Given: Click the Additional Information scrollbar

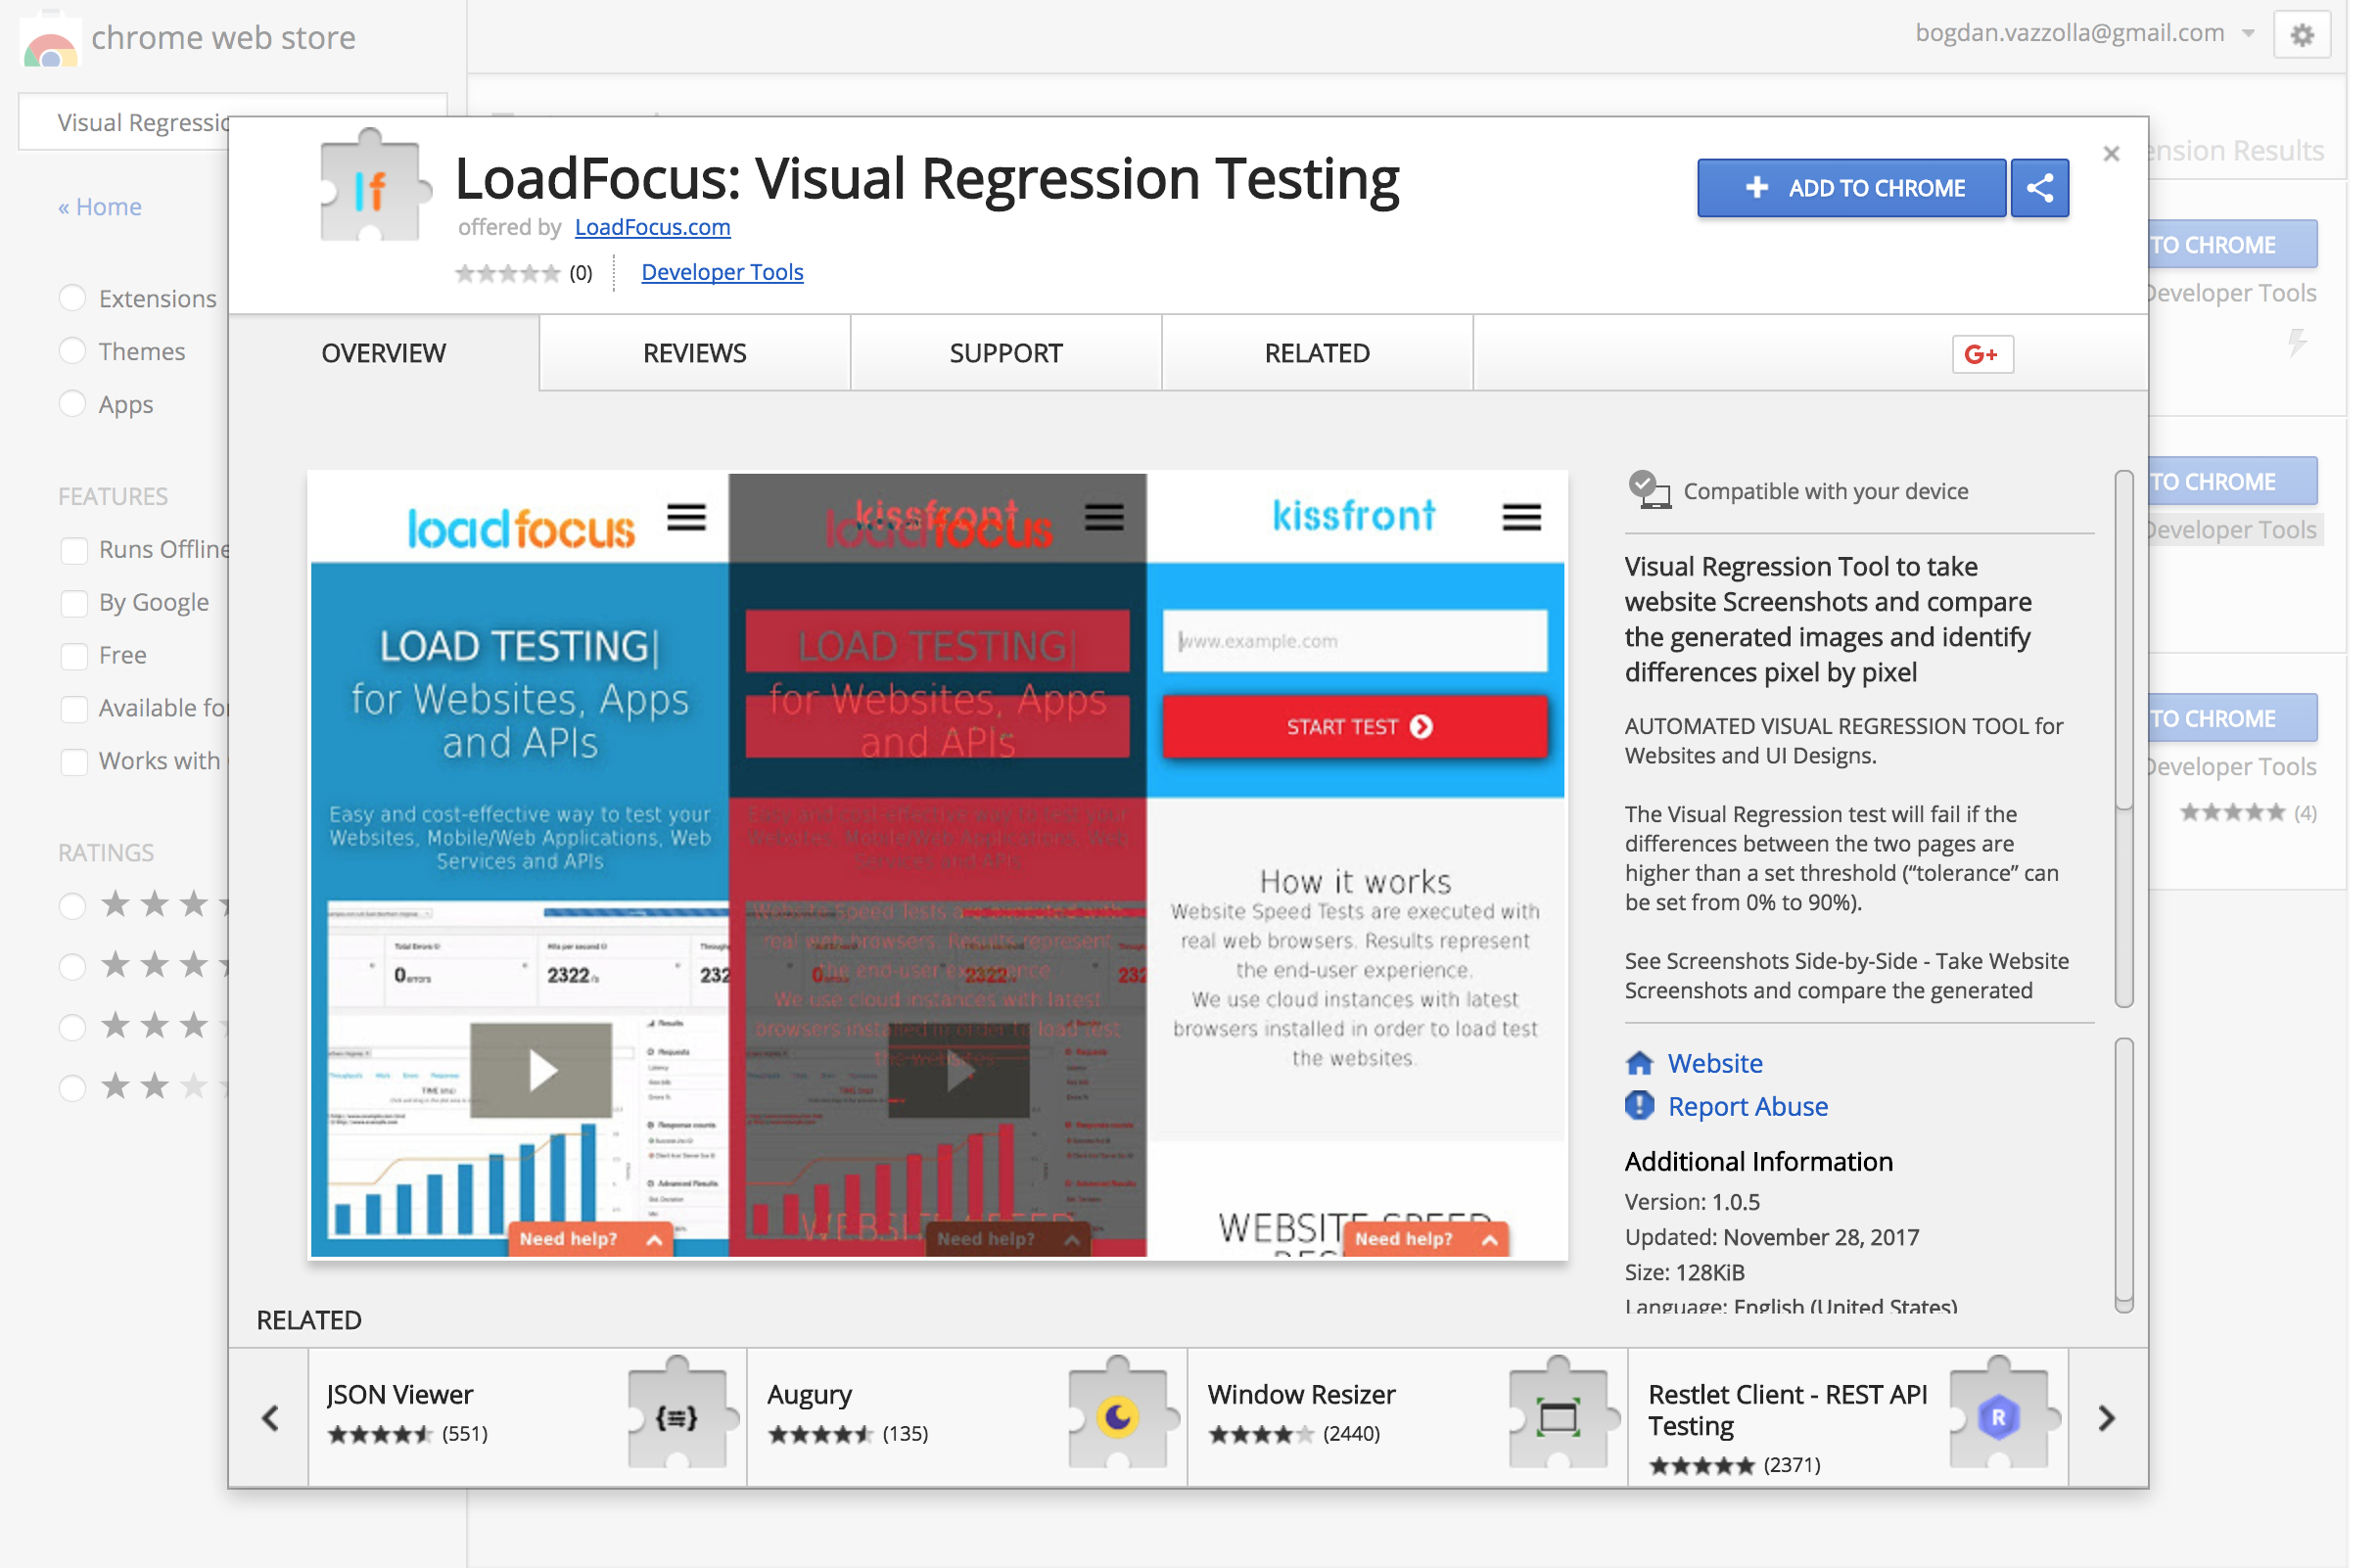Looking at the screenshot, I should [2124, 1175].
